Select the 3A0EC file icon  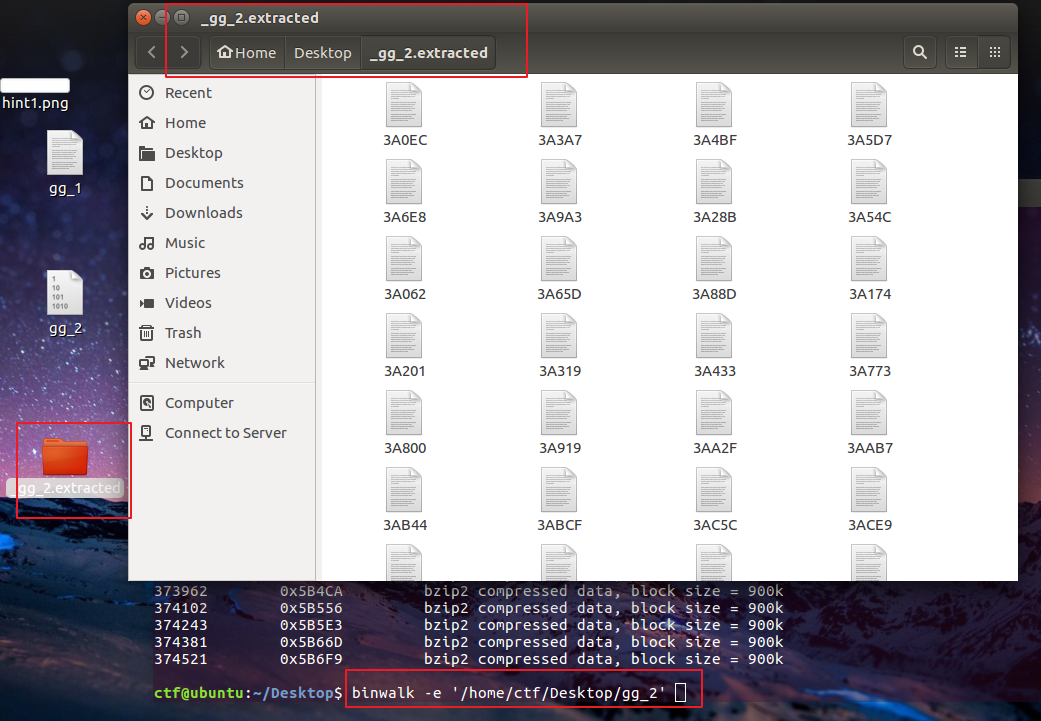404,105
